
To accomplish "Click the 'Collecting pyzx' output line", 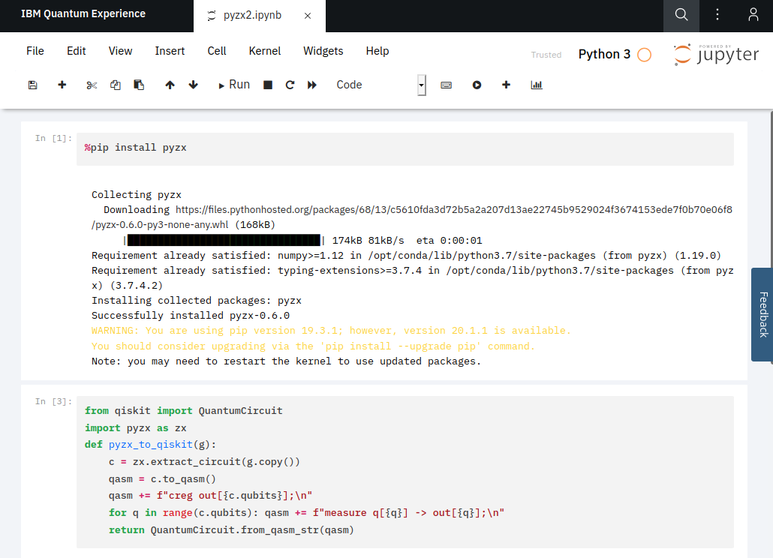I will [136, 195].
